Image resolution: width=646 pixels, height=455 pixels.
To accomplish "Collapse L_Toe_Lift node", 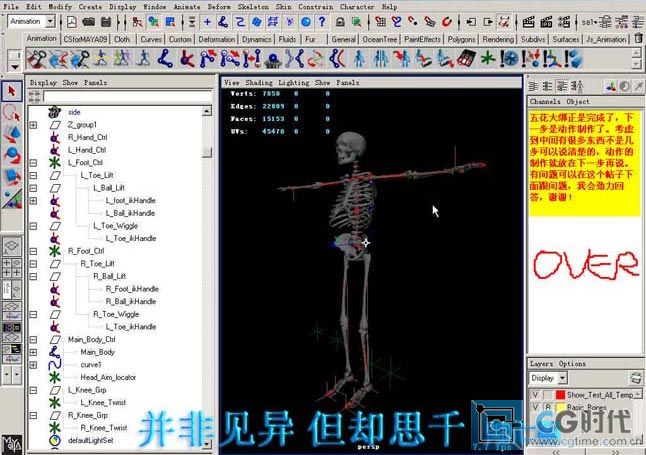I will tap(33, 175).
